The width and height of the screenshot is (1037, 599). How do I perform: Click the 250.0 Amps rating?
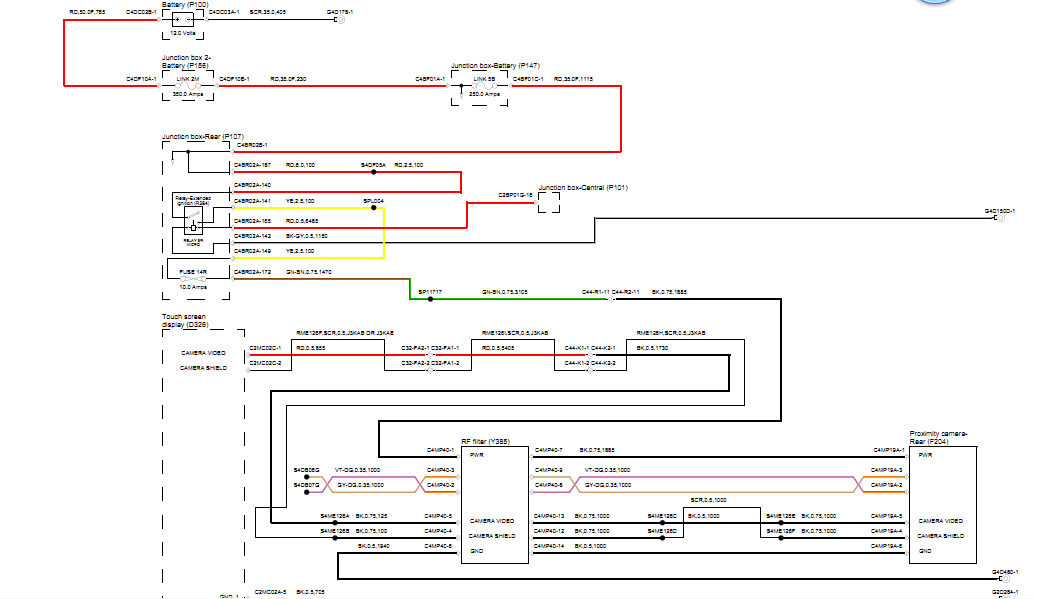coord(484,95)
